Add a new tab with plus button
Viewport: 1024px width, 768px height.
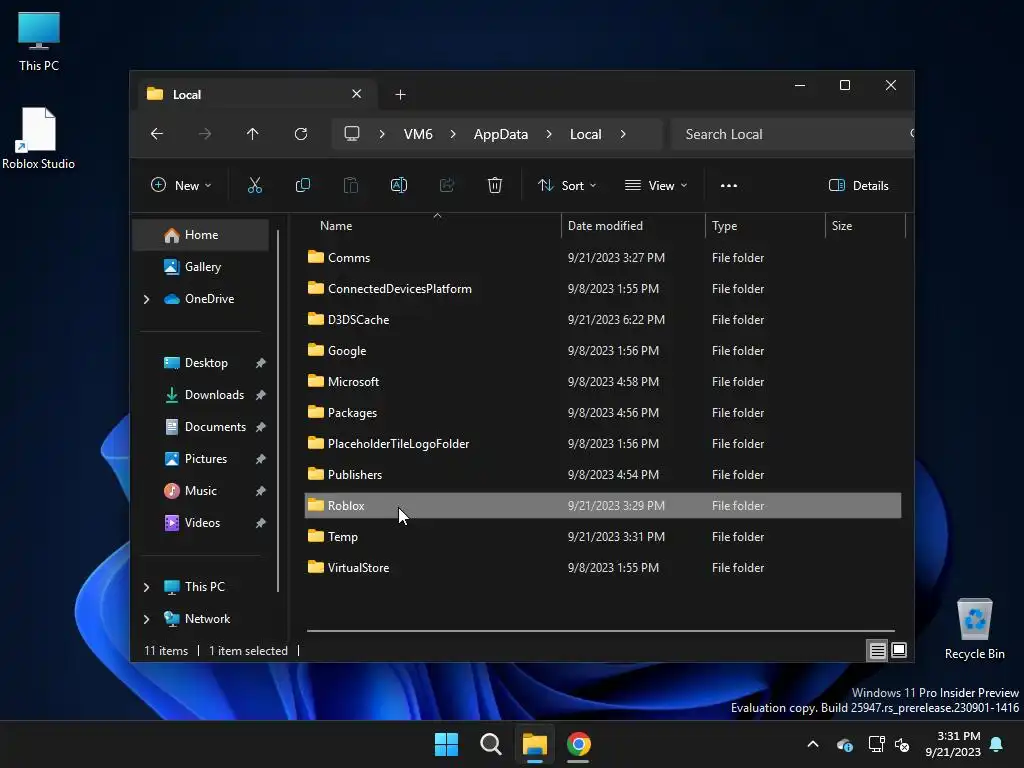(400, 95)
